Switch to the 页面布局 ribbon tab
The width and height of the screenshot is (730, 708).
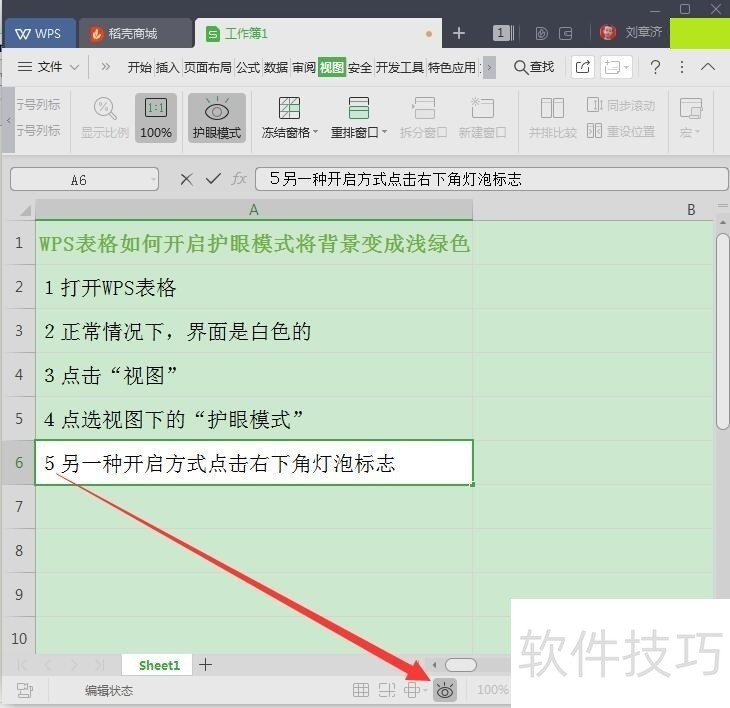(x=208, y=67)
